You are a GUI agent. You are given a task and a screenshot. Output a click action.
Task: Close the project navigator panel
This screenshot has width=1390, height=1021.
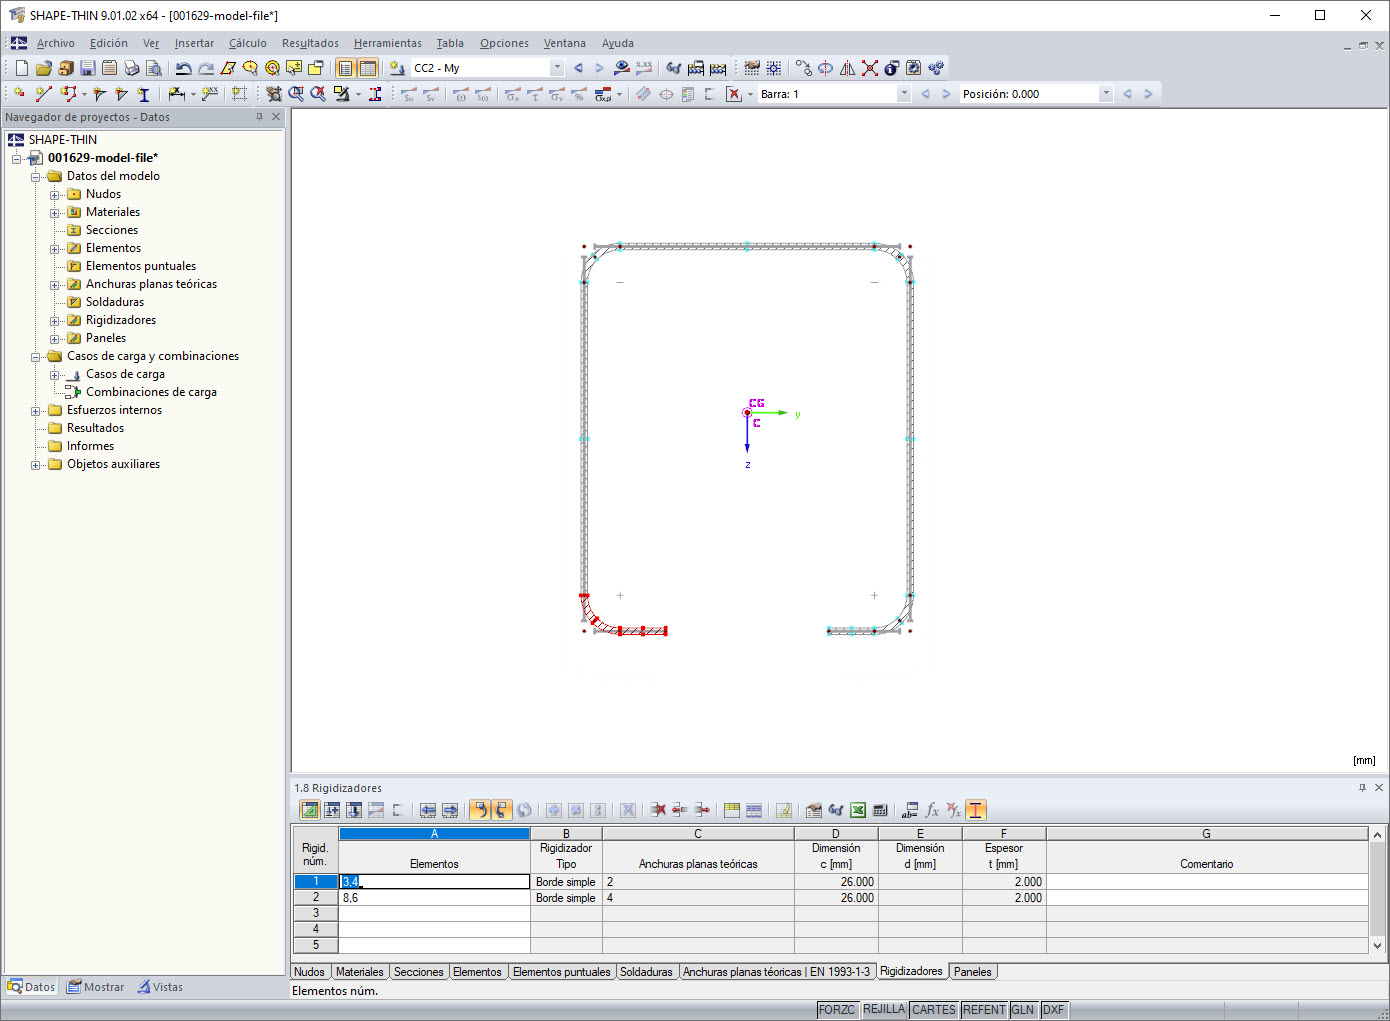coord(277,117)
